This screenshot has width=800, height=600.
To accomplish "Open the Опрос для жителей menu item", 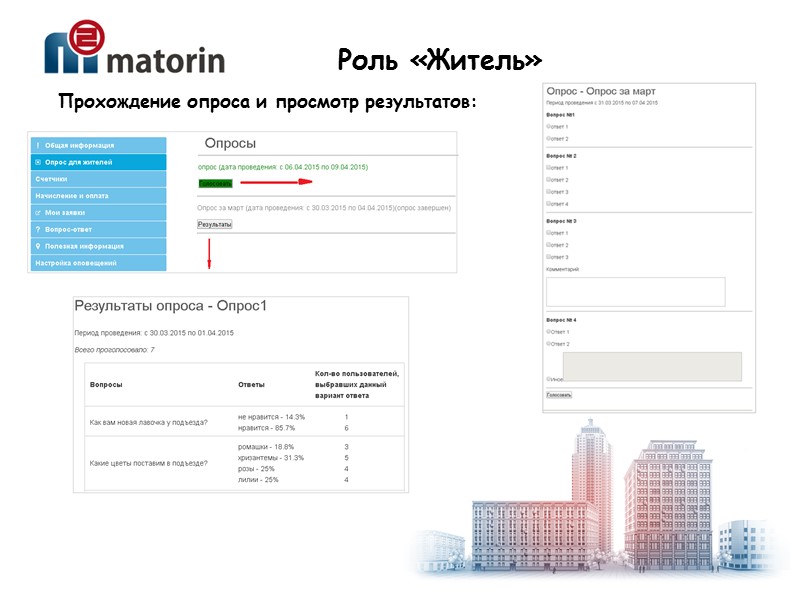I will pyautogui.click(x=98, y=162).
